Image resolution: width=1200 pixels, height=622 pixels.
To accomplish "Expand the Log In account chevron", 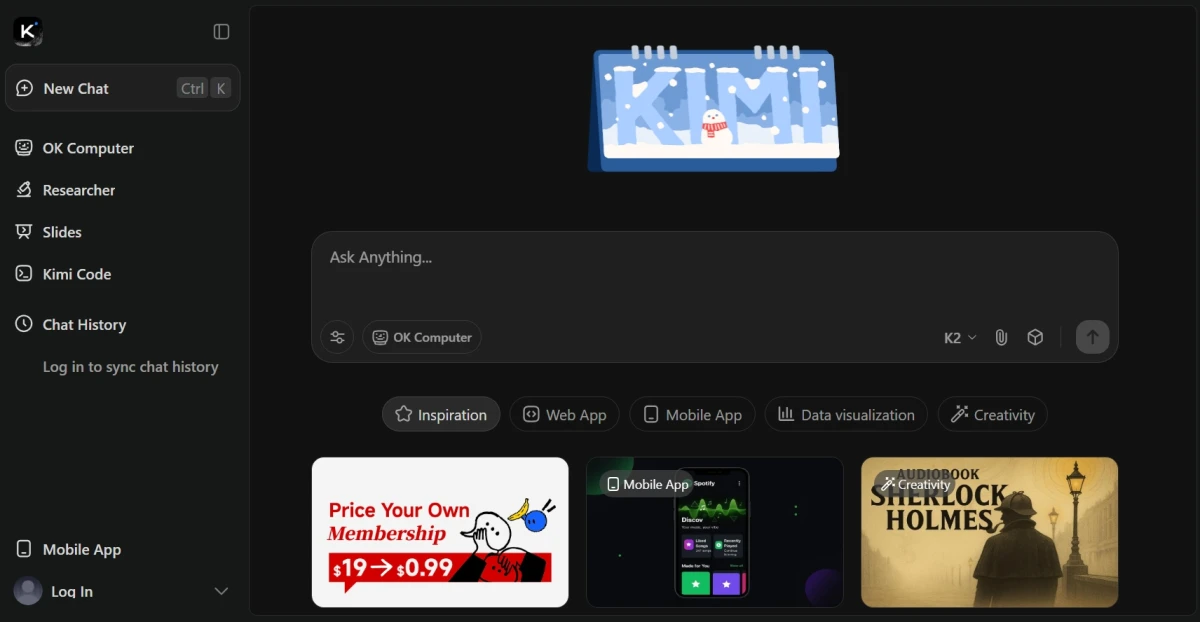I will coord(221,591).
